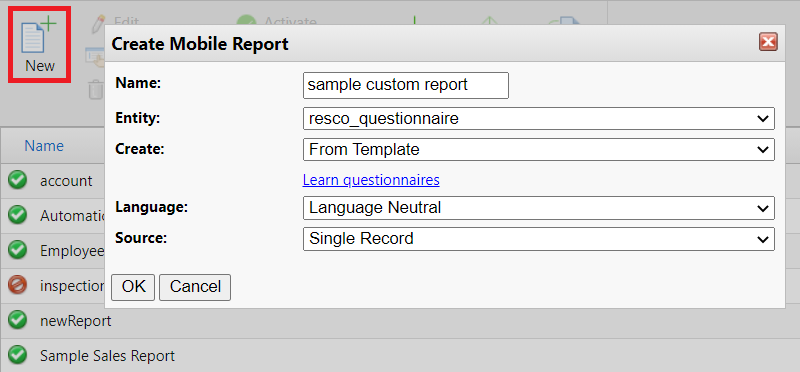Click the Activate toolbar button
Viewport: 800px width, 372px height.
(x=277, y=21)
